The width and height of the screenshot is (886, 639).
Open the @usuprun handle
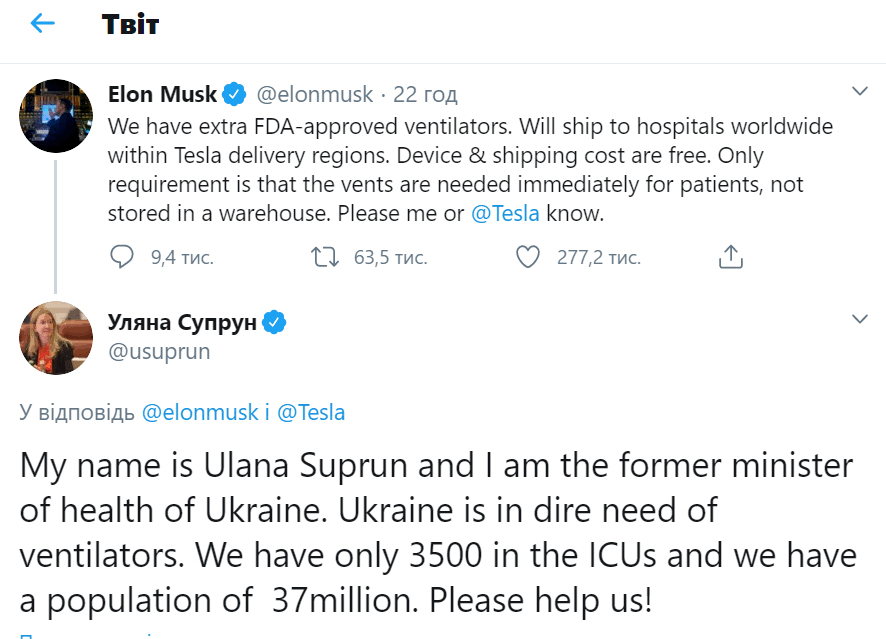(x=159, y=351)
